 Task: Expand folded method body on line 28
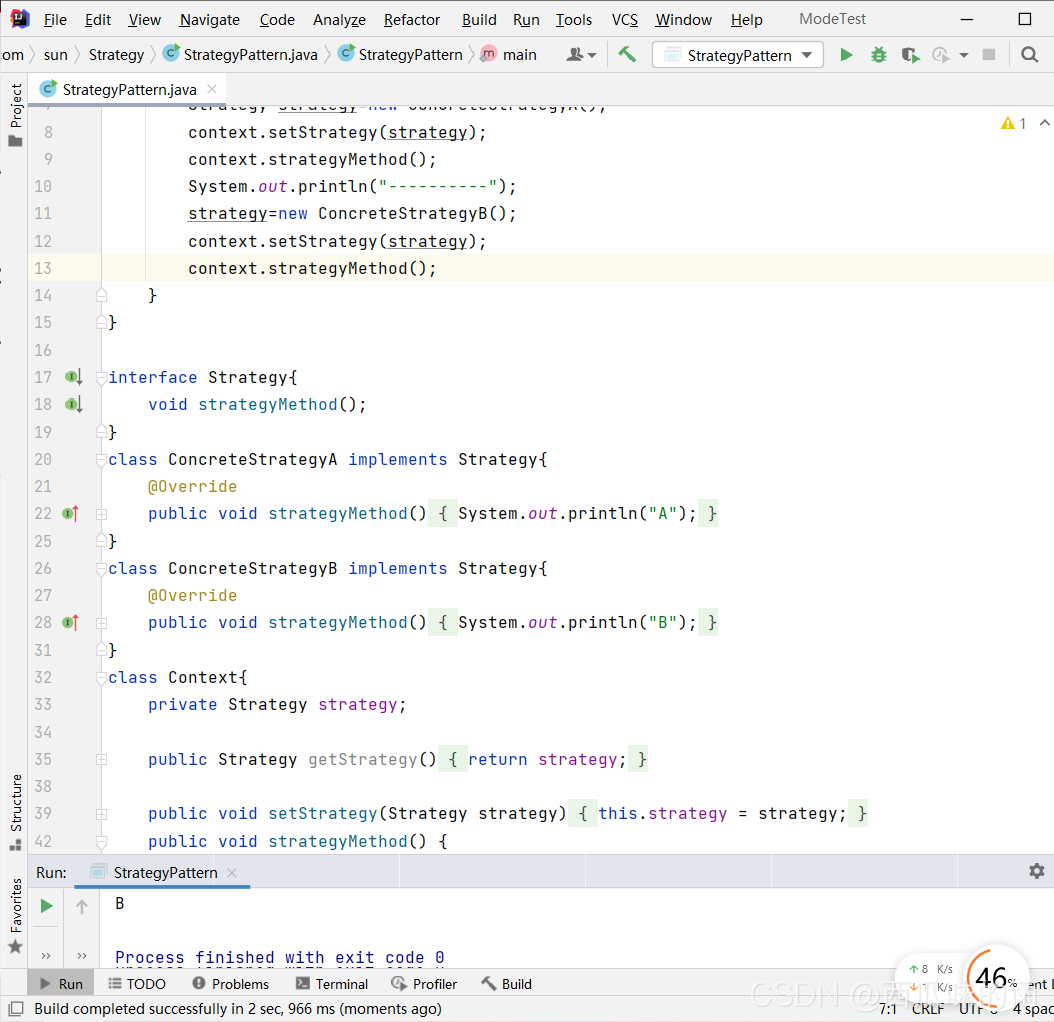pos(102,623)
